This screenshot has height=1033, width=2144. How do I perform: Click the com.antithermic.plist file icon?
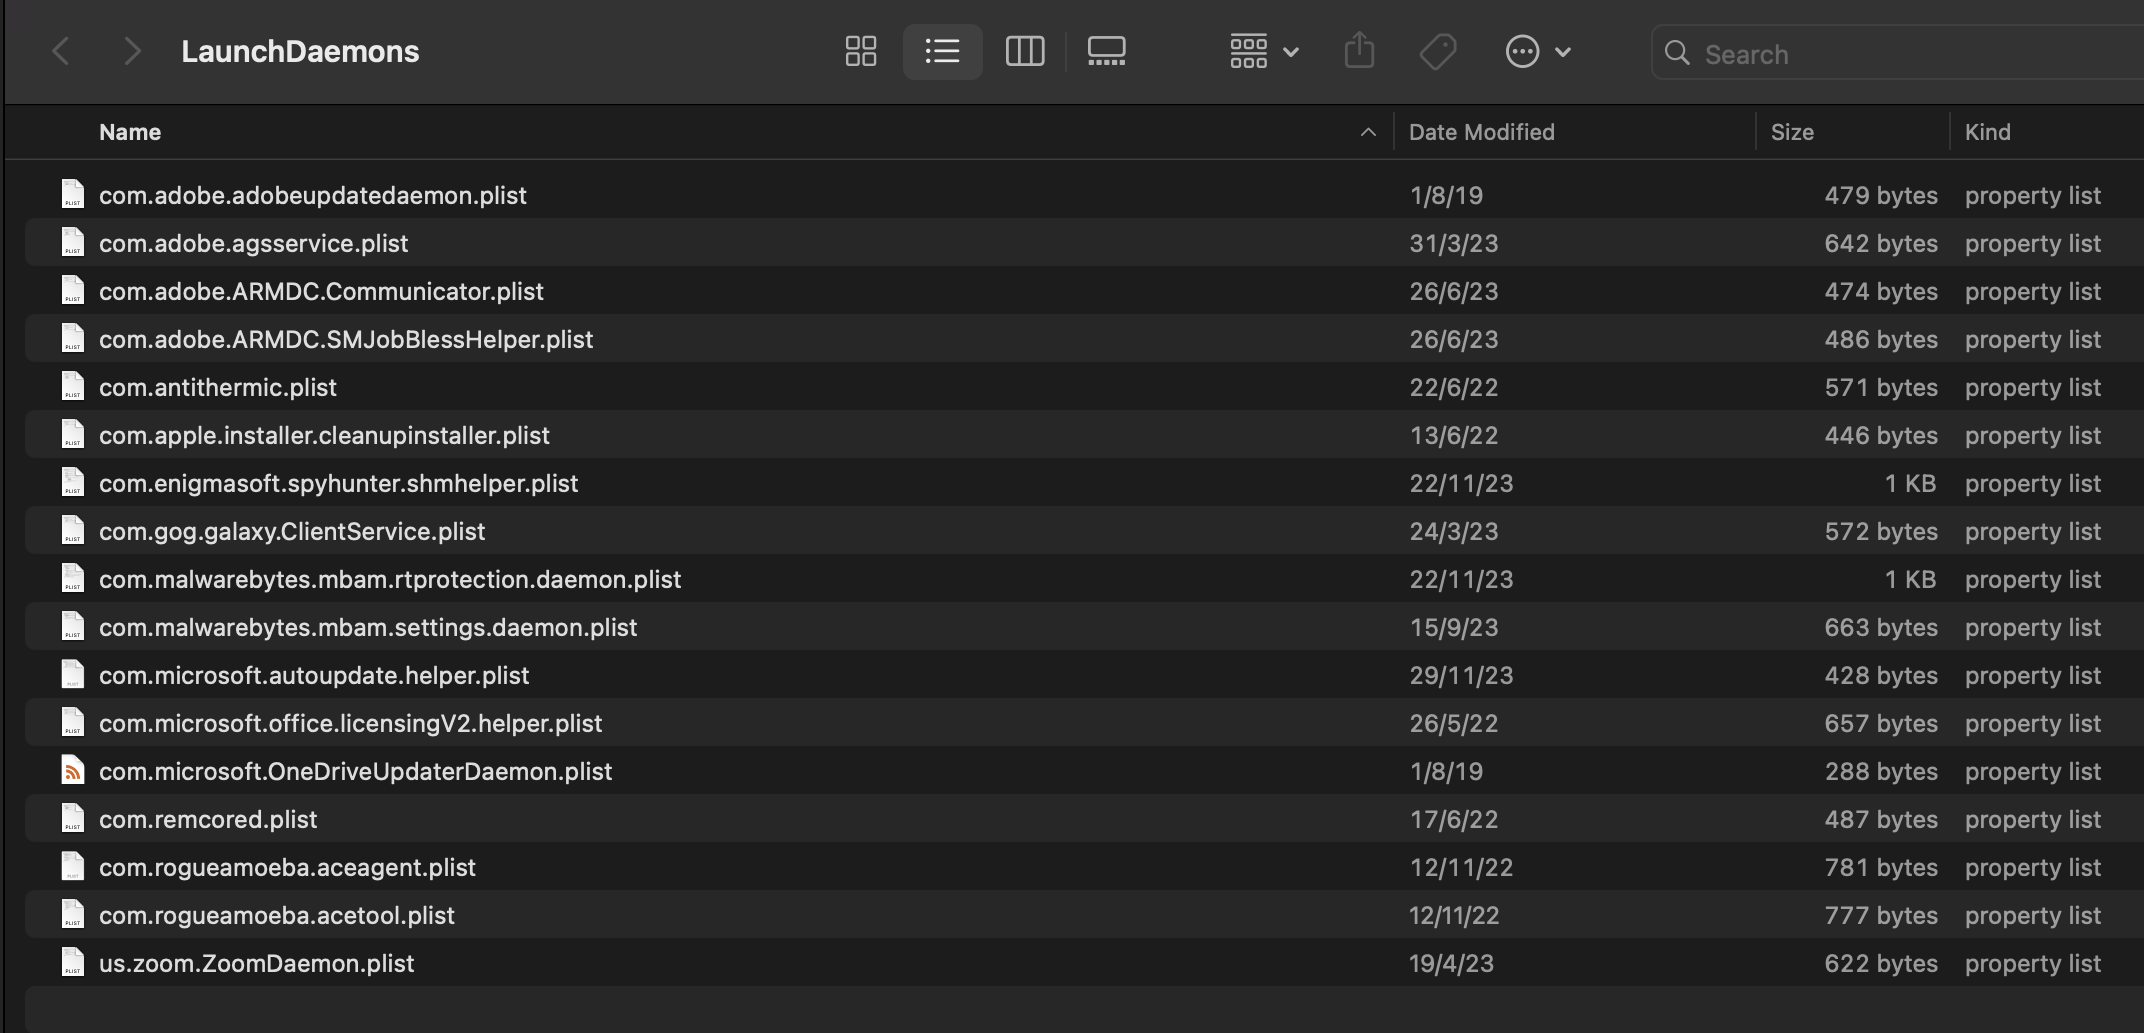tap(72, 386)
